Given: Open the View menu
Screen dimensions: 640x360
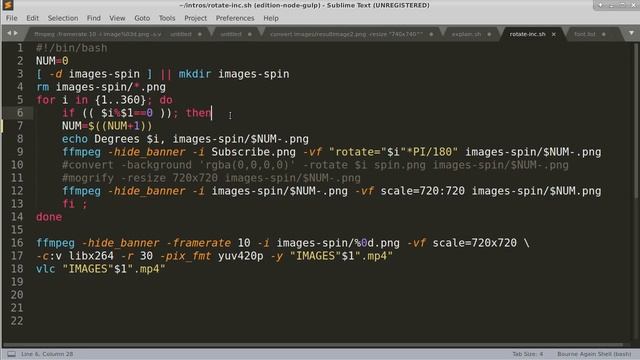Looking at the screenshot, I should (117, 18).
